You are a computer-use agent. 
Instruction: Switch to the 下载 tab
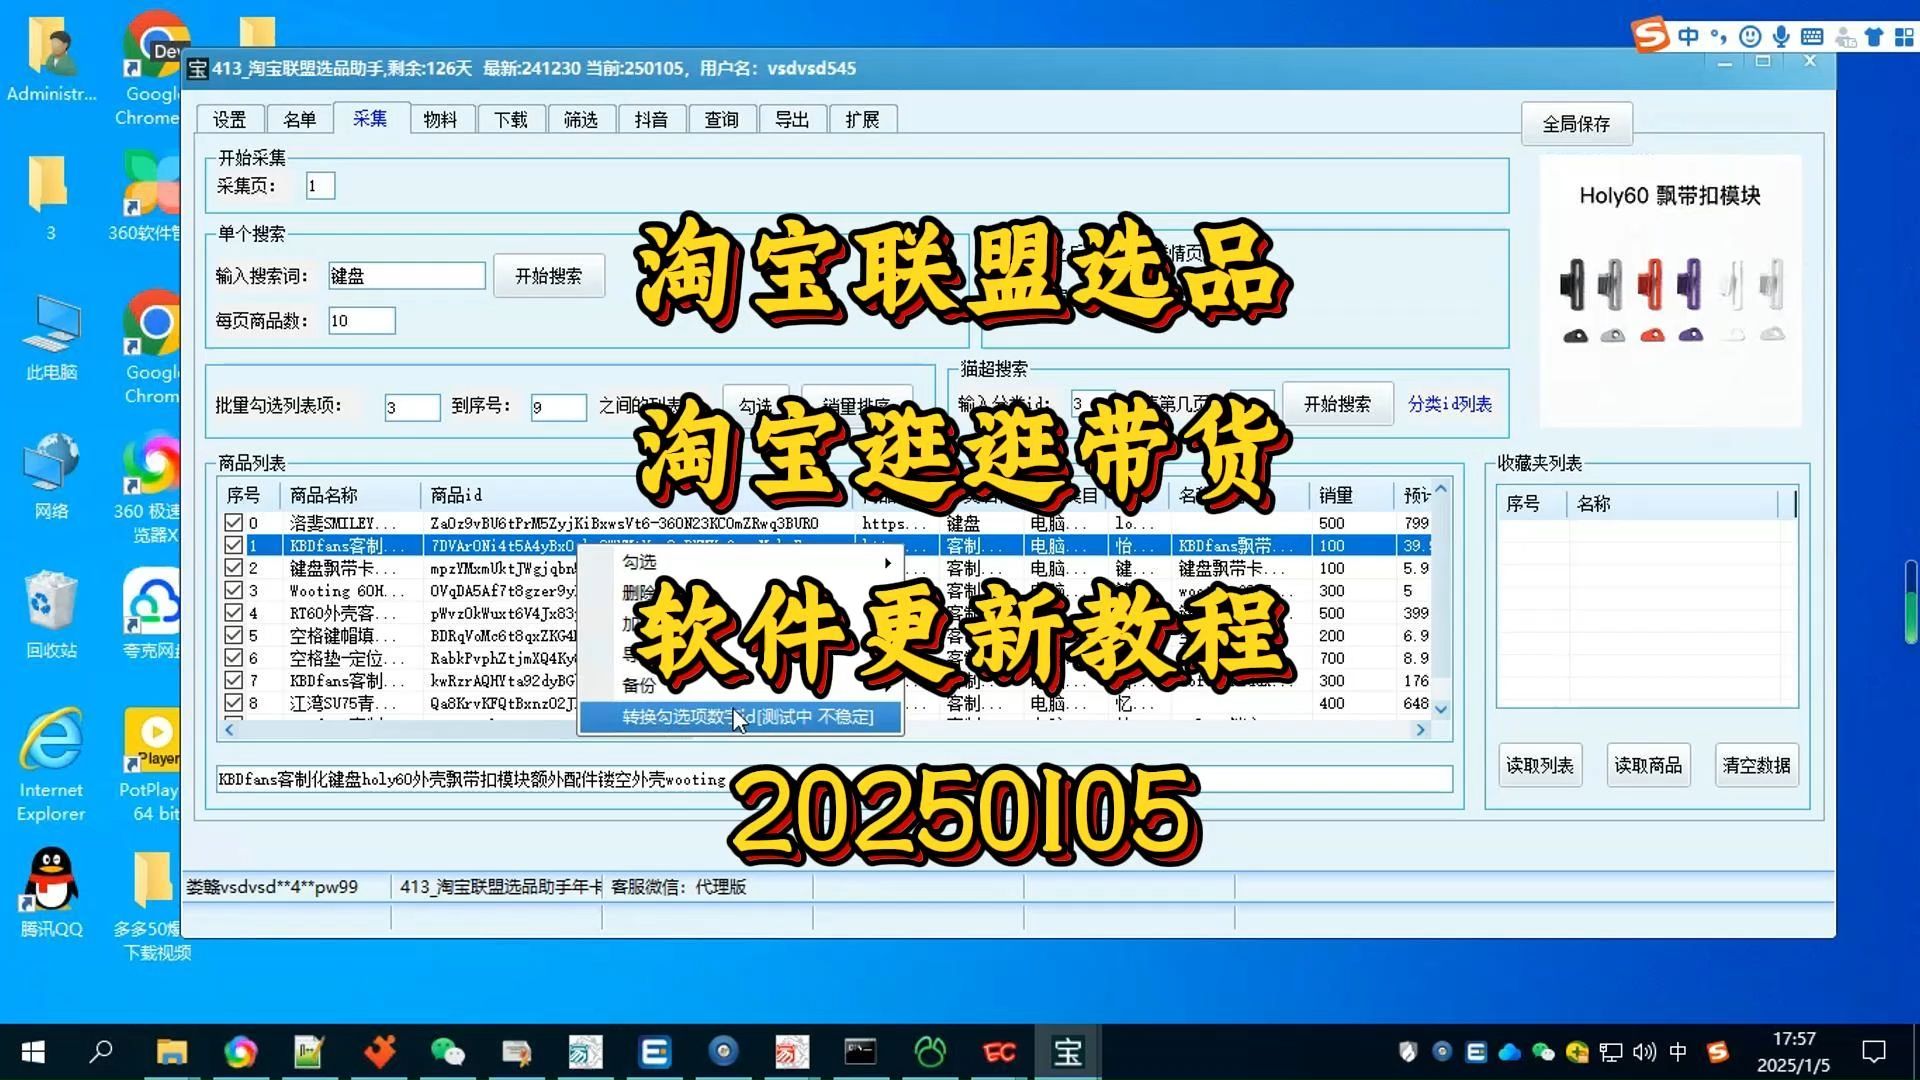coord(510,119)
